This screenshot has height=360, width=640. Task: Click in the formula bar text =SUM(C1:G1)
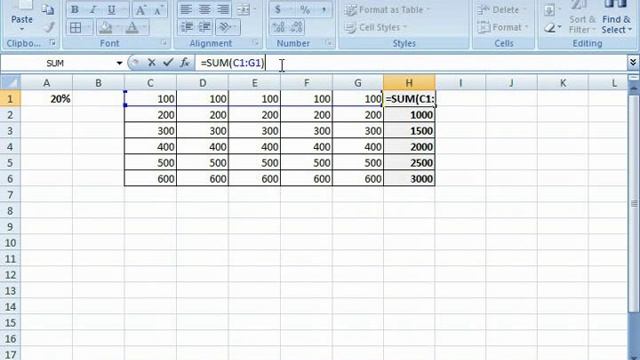[x=233, y=63]
